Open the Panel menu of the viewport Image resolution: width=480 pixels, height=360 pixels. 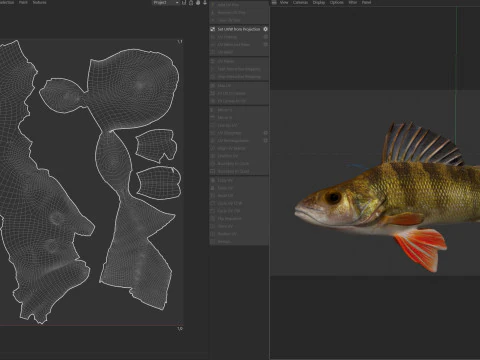click(366, 2)
